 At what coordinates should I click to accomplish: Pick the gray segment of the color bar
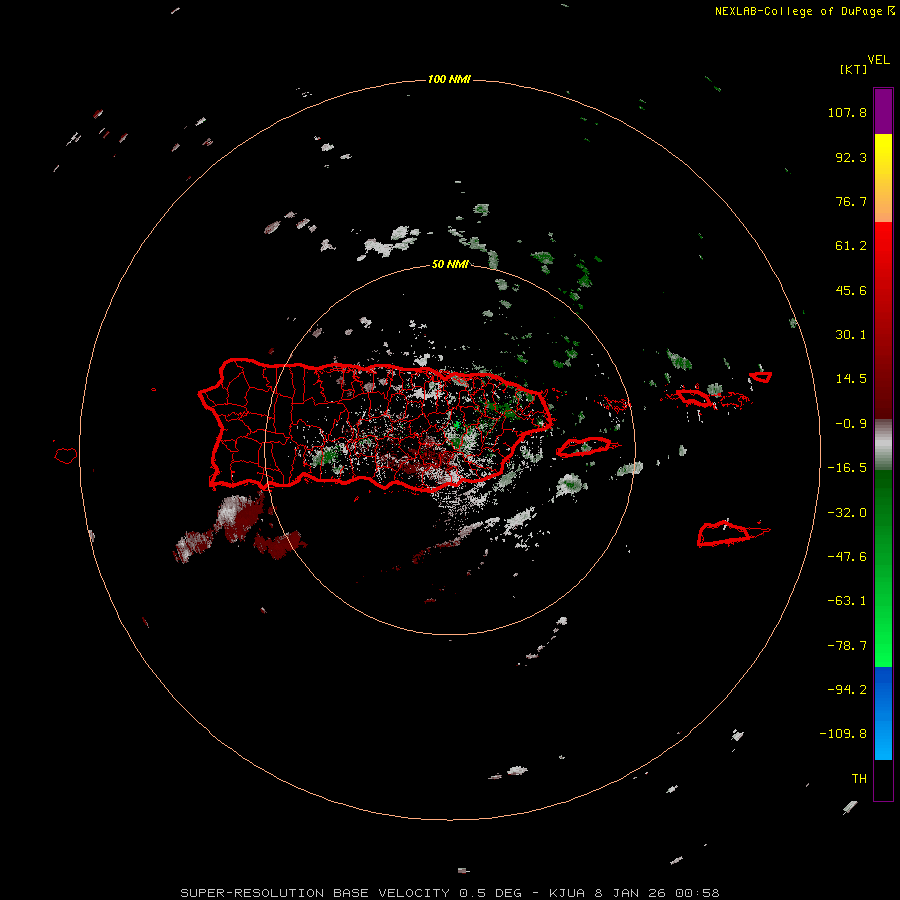click(x=883, y=445)
